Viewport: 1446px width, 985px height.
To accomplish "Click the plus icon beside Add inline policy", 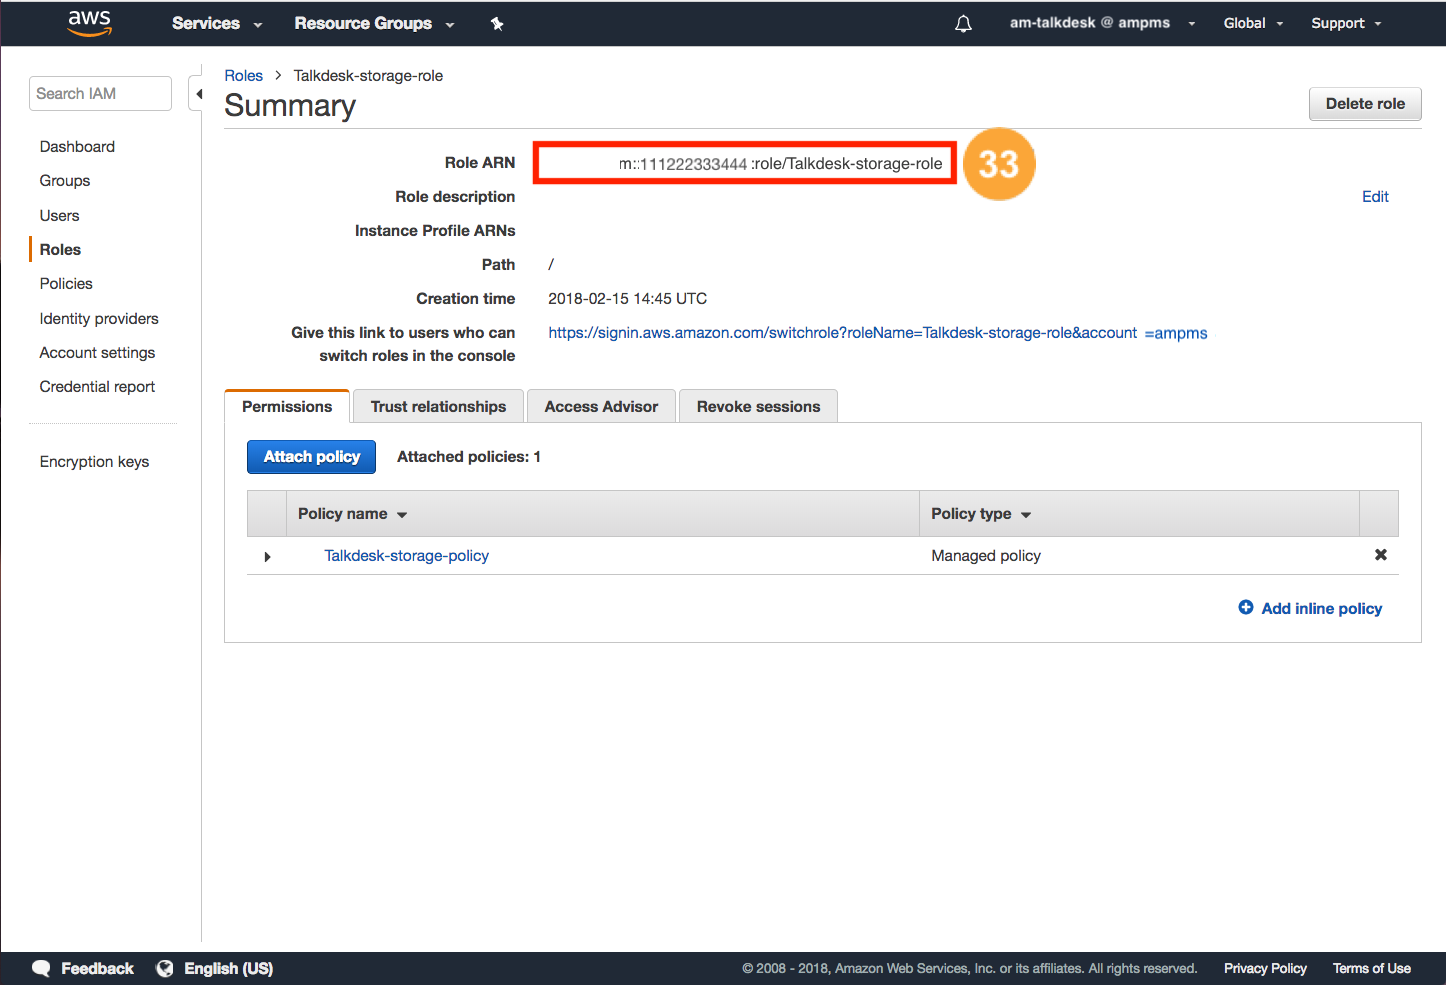I will click(1245, 607).
